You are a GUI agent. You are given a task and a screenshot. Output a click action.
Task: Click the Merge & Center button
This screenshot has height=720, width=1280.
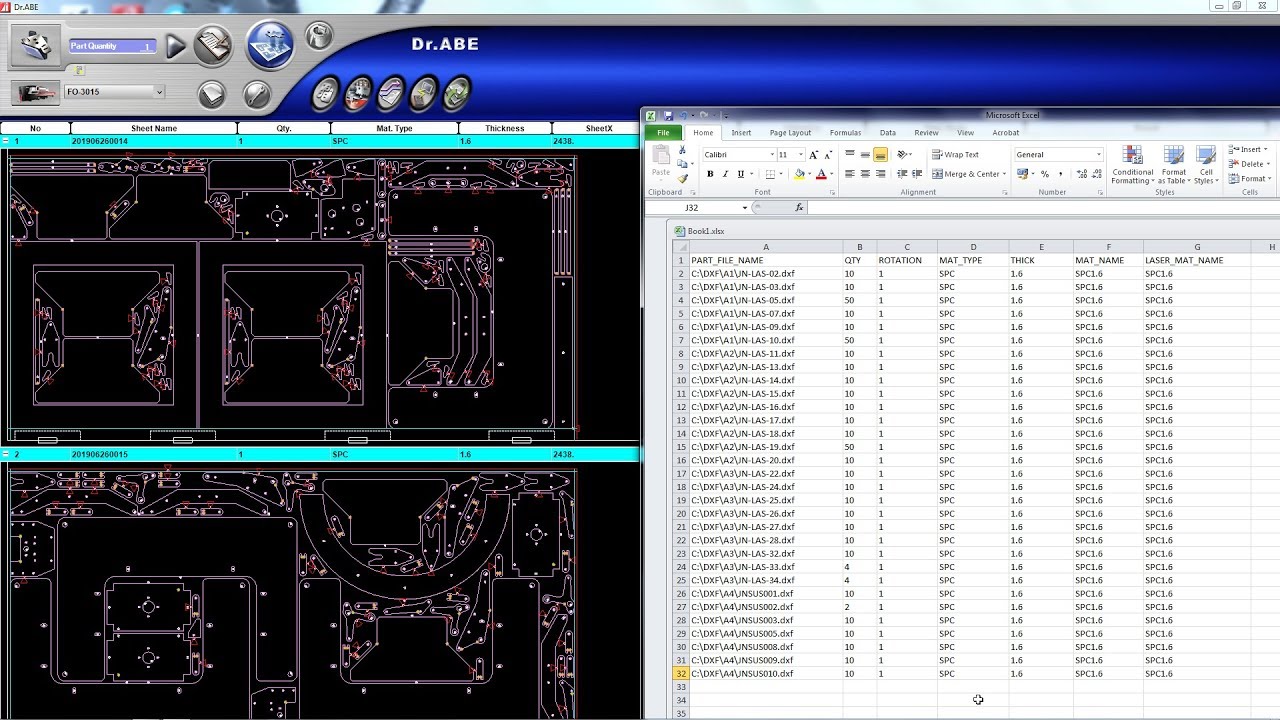(966, 174)
